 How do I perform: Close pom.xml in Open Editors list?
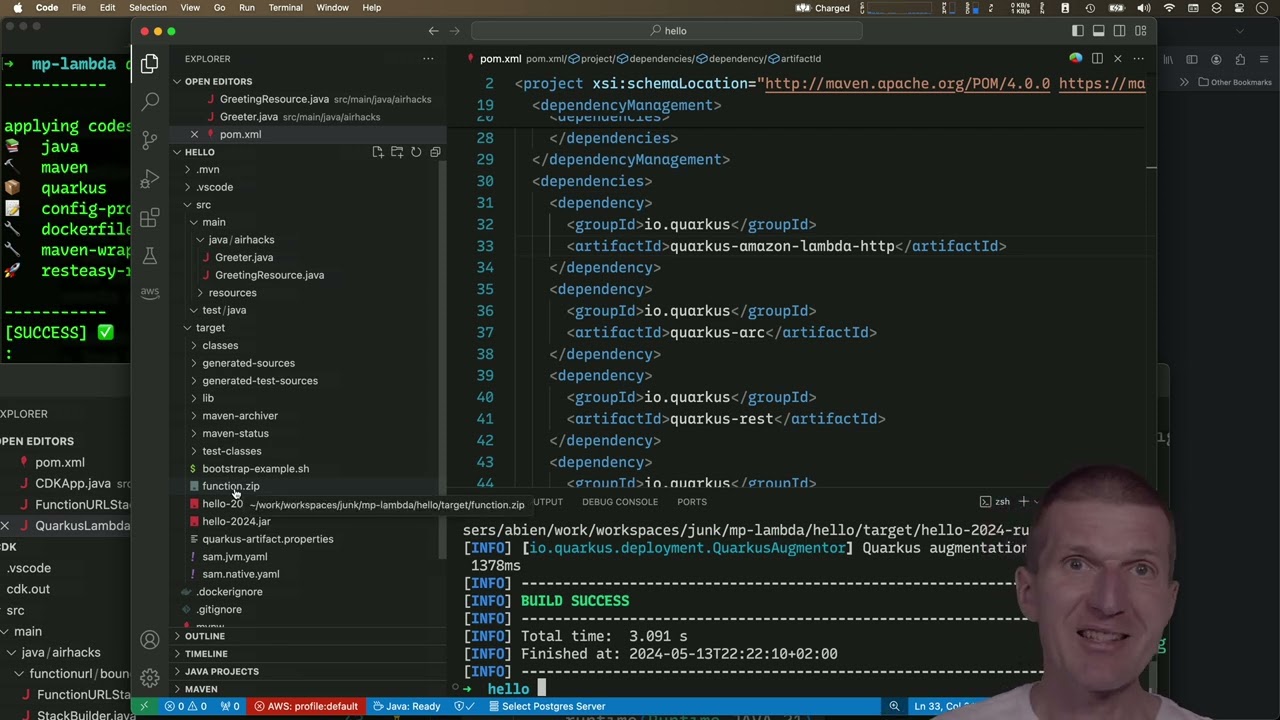tap(194, 134)
